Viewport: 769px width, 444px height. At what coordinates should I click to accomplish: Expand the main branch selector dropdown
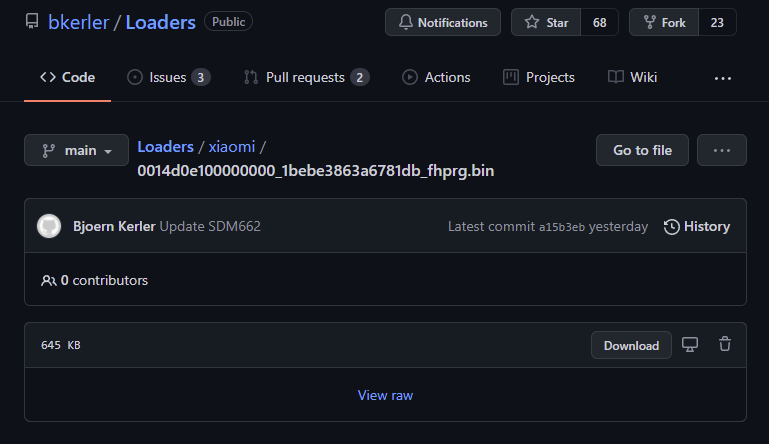coord(77,150)
